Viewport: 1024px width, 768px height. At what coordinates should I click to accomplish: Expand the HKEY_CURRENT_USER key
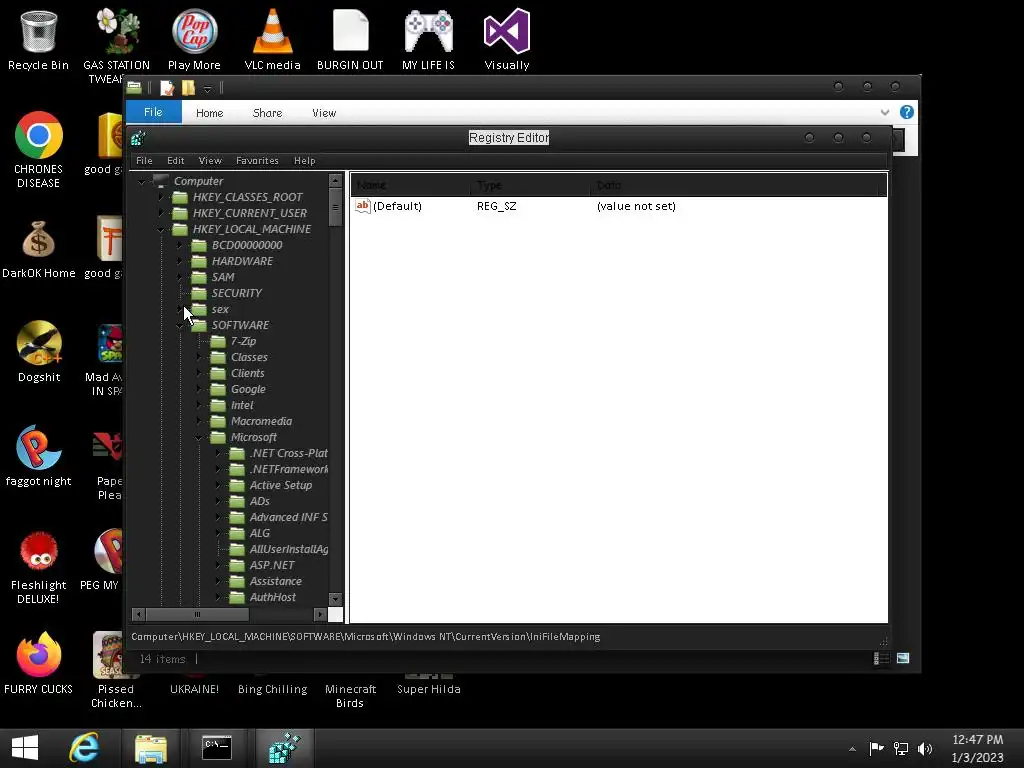pyautogui.click(x=161, y=213)
